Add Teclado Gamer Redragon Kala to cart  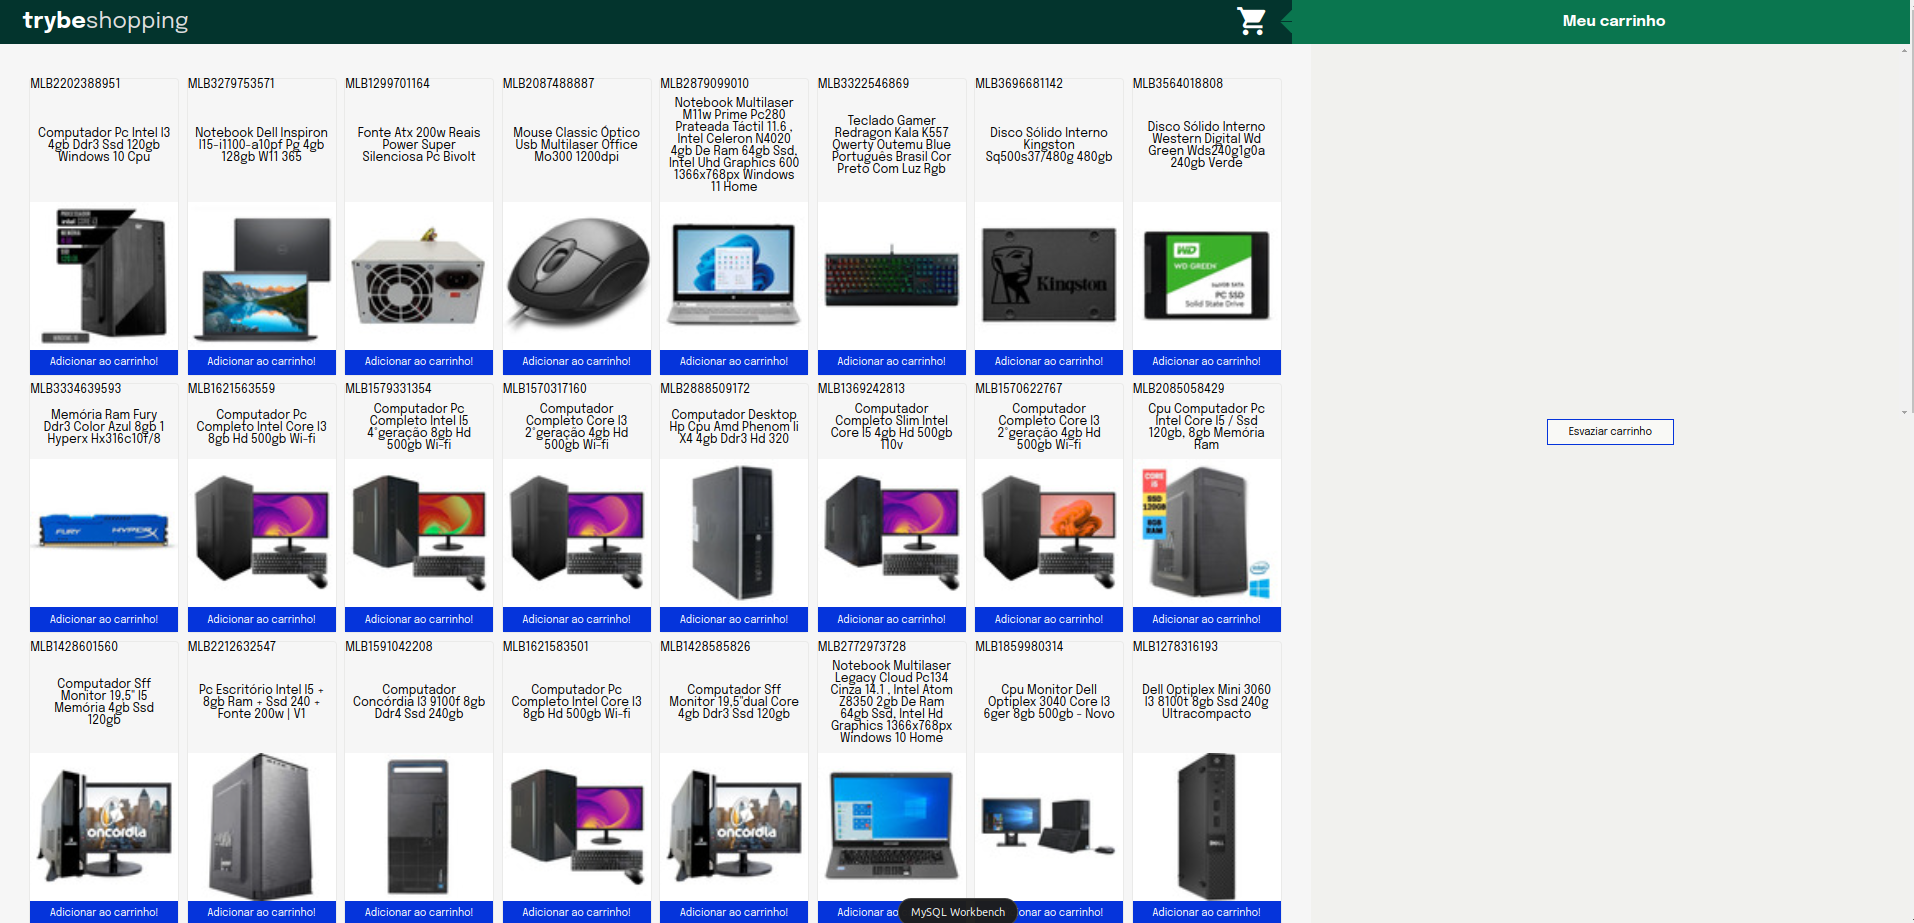[891, 362]
